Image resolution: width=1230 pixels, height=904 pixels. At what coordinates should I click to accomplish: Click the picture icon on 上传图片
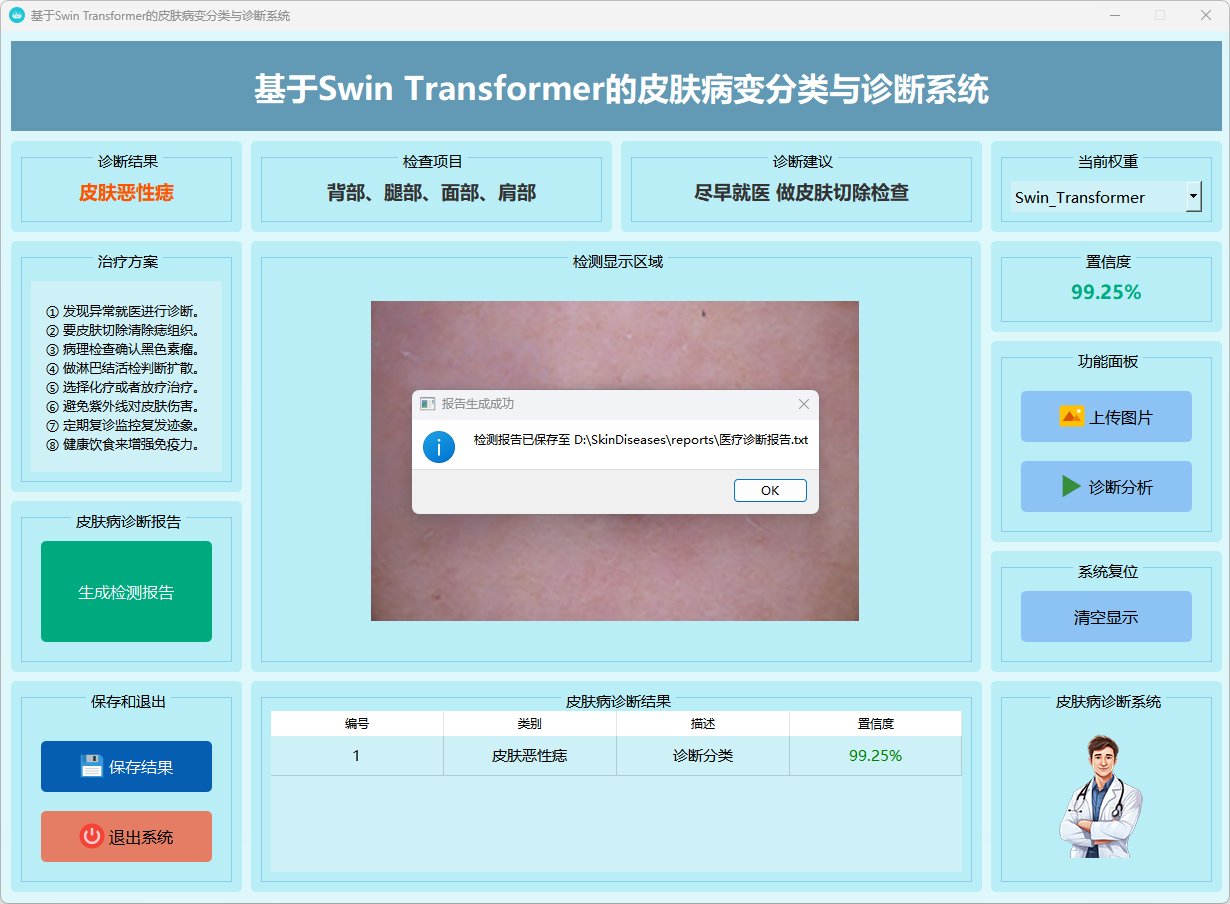point(1071,416)
